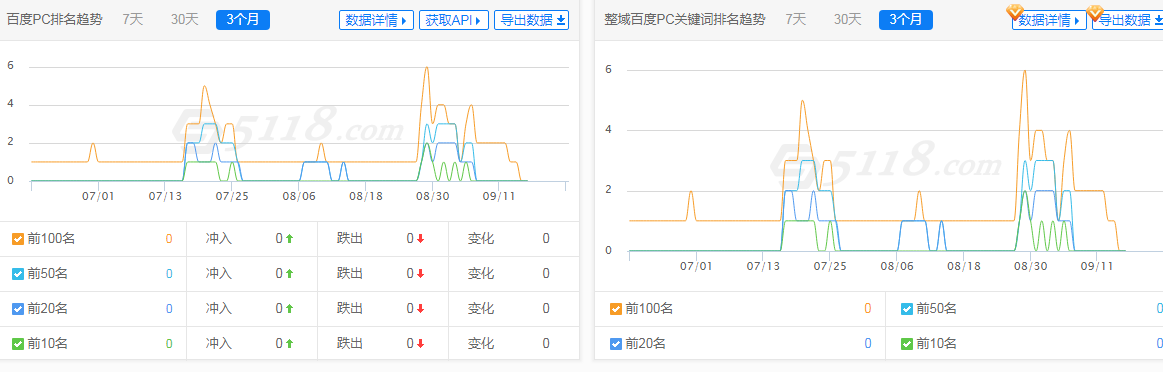
Task: Click the red down arrow in 前20名 row
Action: click(x=421, y=309)
